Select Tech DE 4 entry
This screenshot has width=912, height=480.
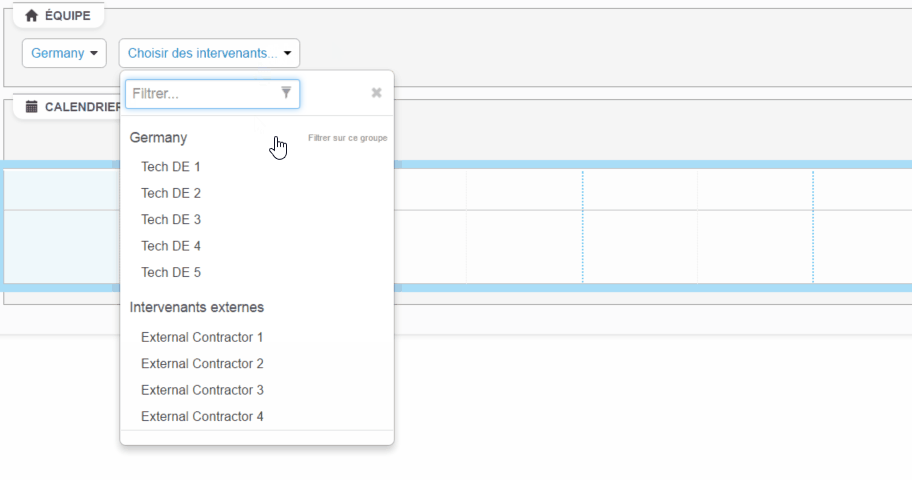click(x=171, y=246)
